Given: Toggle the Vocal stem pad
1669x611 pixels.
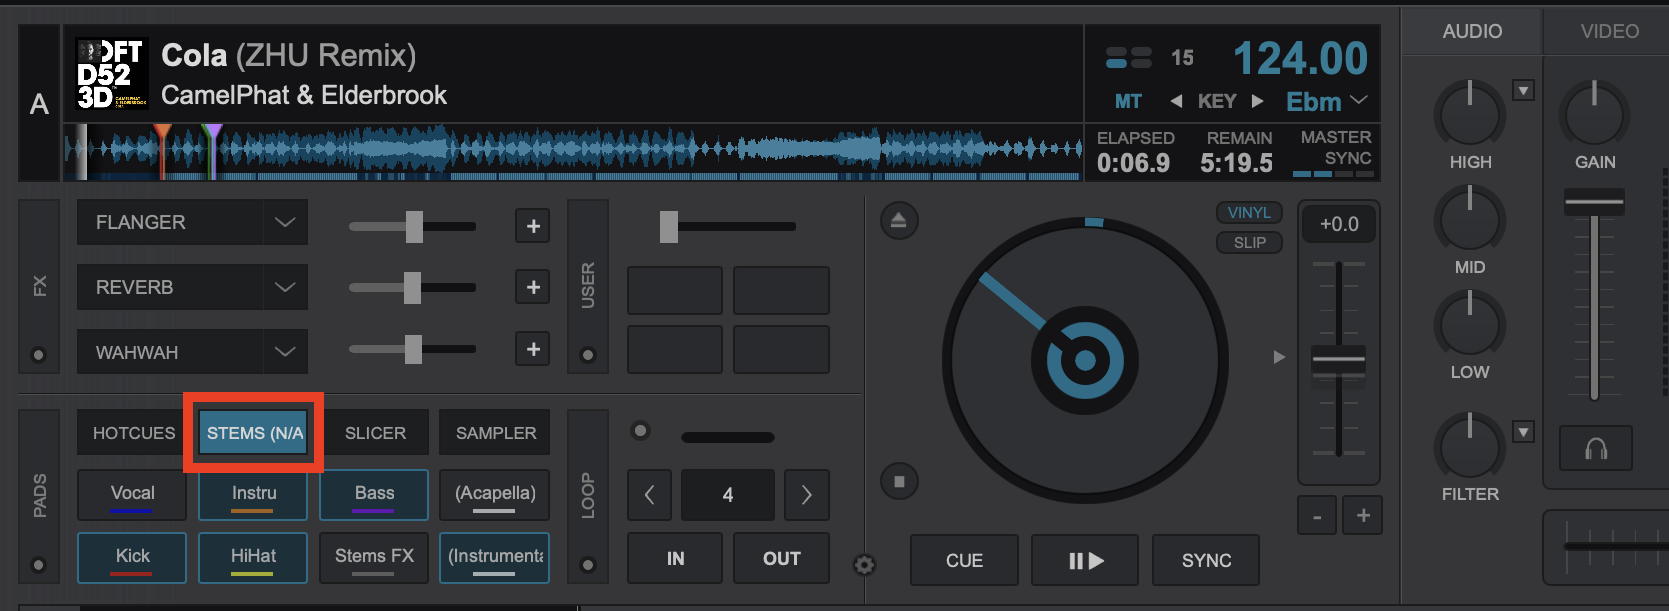Looking at the screenshot, I should 132,495.
